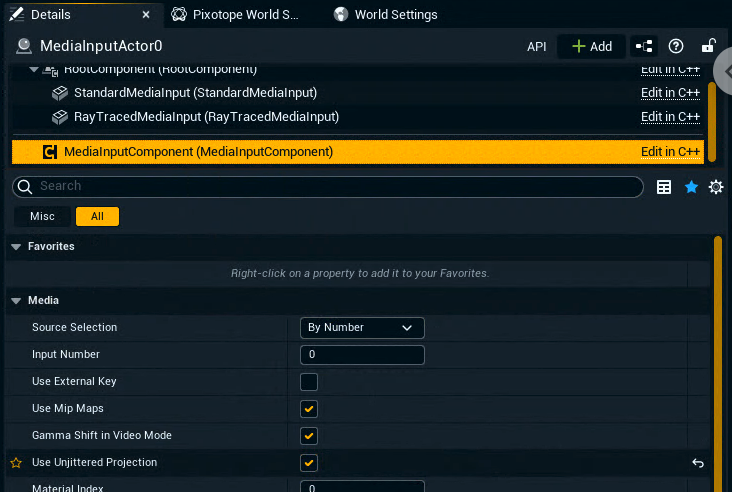Collapse the Favorites section
The image size is (732, 492).
16,246
